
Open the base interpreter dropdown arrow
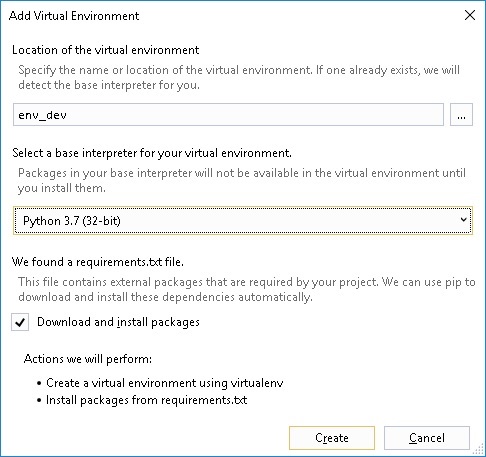point(463,220)
